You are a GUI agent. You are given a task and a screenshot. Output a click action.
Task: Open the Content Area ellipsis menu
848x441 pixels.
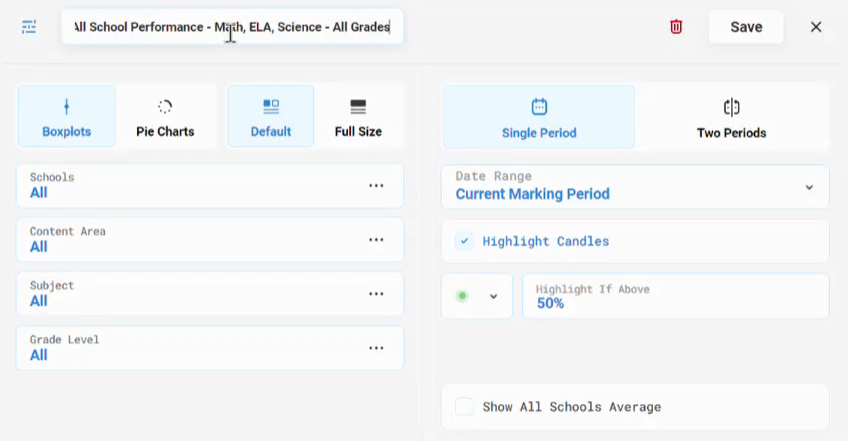click(x=376, y=240)
